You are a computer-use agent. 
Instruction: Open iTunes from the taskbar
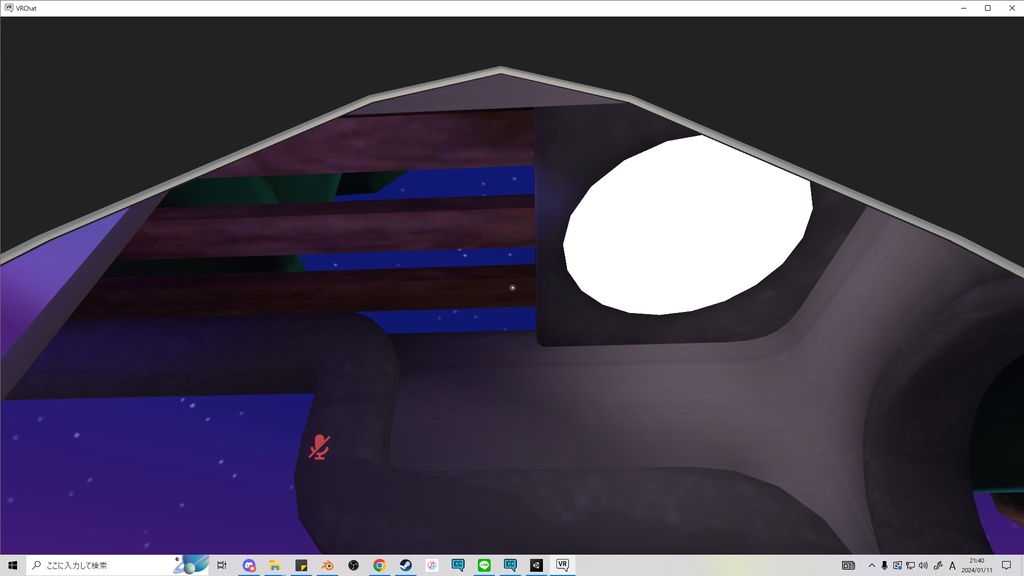click(x=431, y=565)
